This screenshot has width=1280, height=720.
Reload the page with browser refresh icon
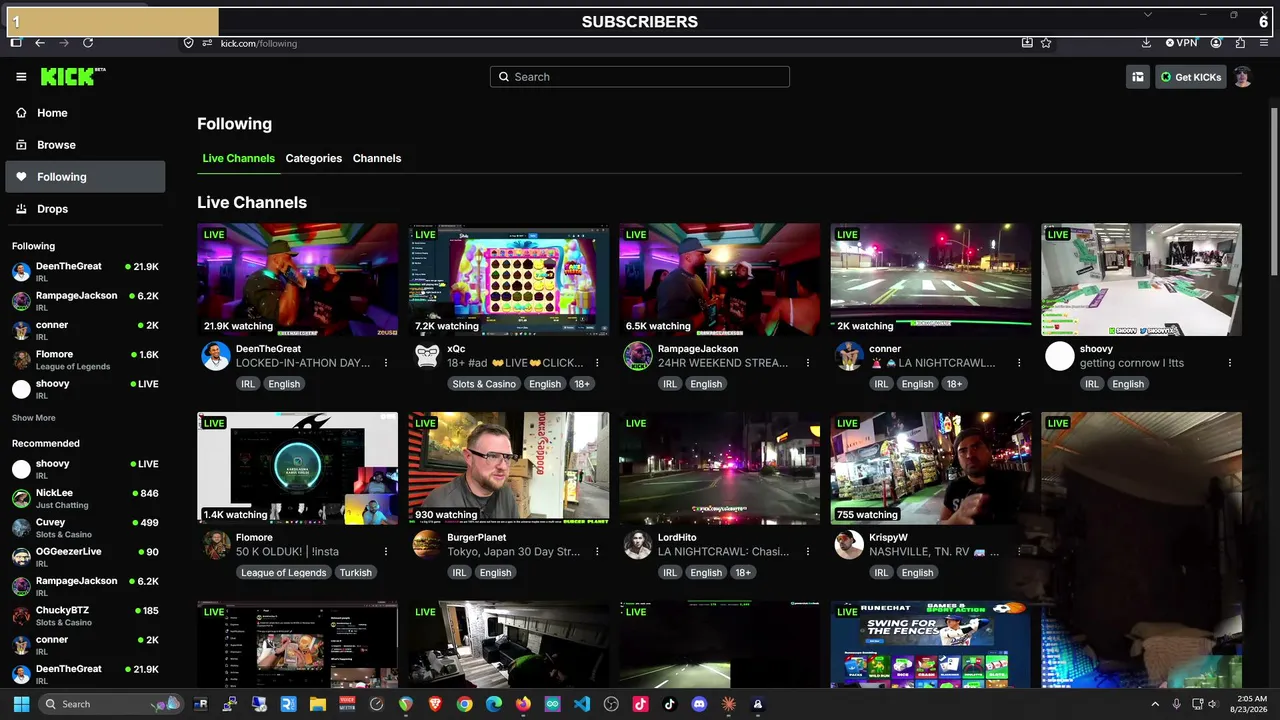[x=88, y=43]
